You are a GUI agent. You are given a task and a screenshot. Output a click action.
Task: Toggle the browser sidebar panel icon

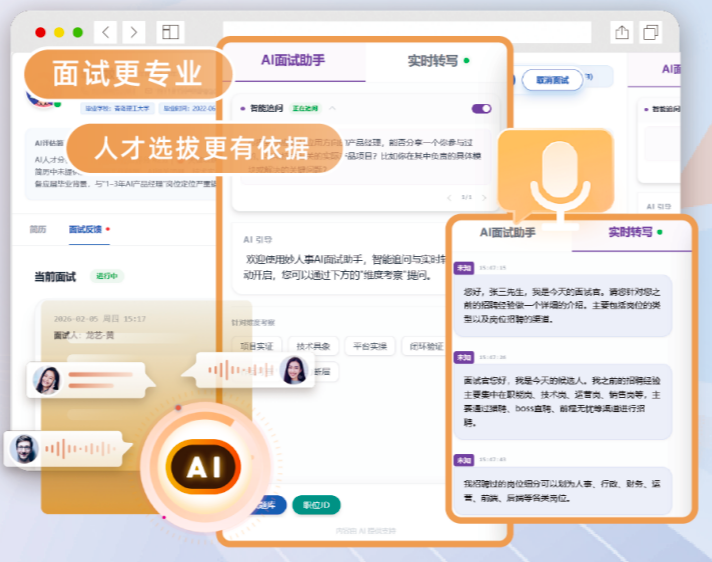tap(169, 32)
